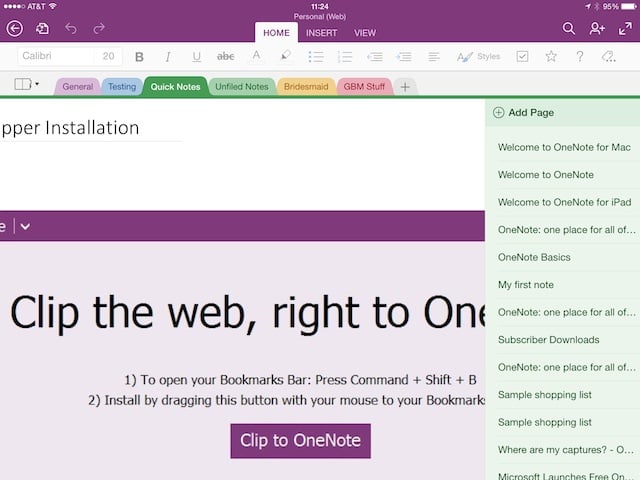640x480 pixels.
Task: Increase the paragraph indent
Action: [x=404, y=57]
